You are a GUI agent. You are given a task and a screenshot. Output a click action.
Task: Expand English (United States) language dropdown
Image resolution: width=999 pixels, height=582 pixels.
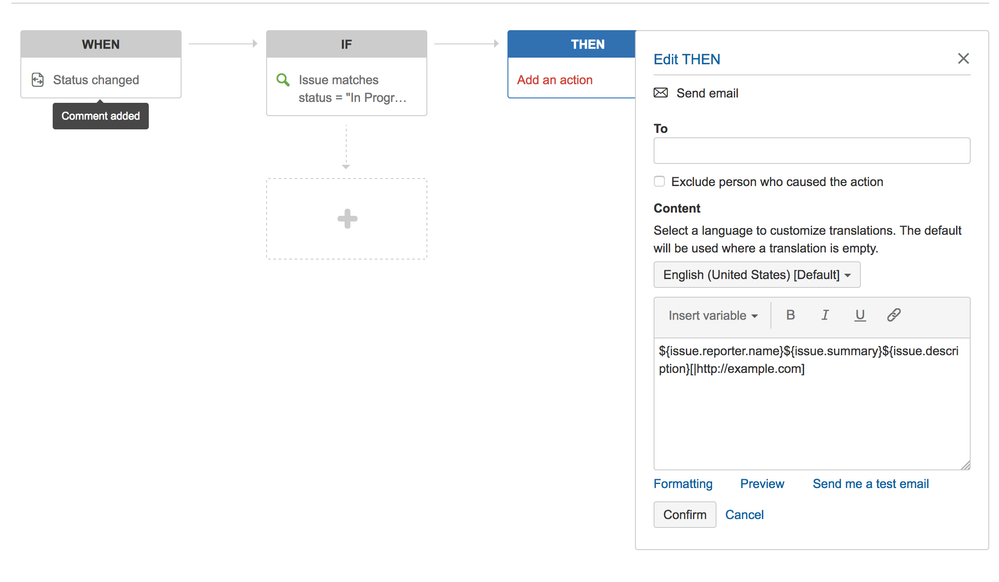point(757,275)
